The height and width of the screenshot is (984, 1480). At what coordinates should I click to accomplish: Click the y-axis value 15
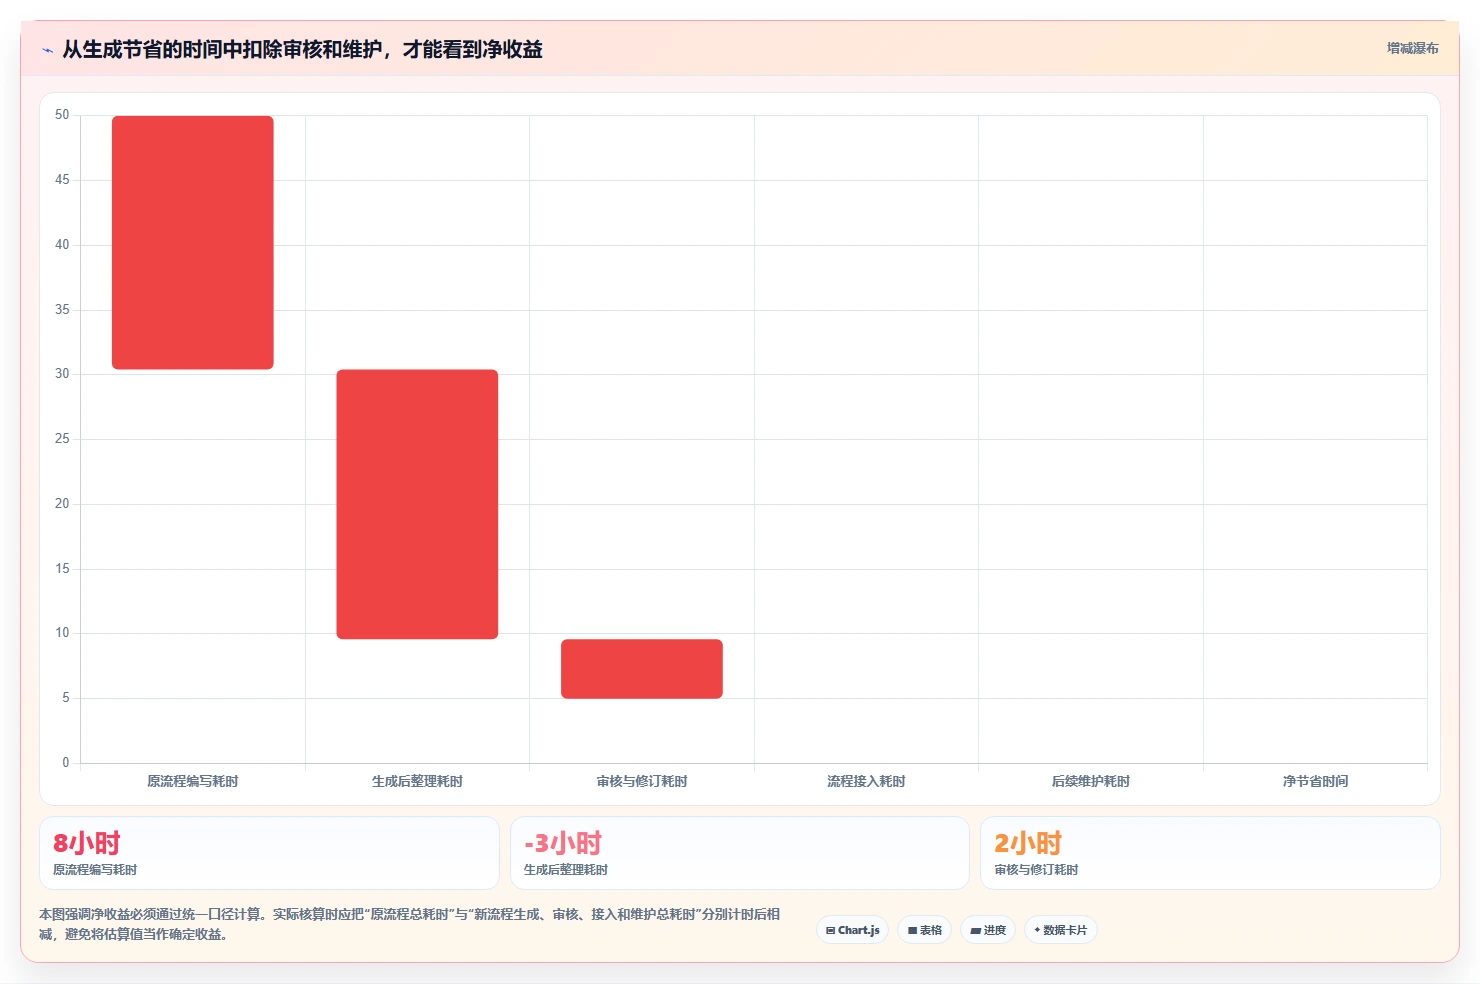click(x=62, y=569)
